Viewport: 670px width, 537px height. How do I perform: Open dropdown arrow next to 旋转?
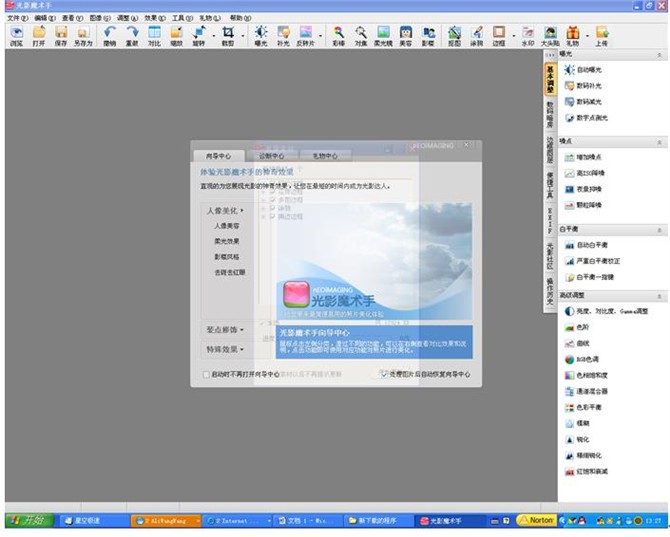tap(214, 36)
